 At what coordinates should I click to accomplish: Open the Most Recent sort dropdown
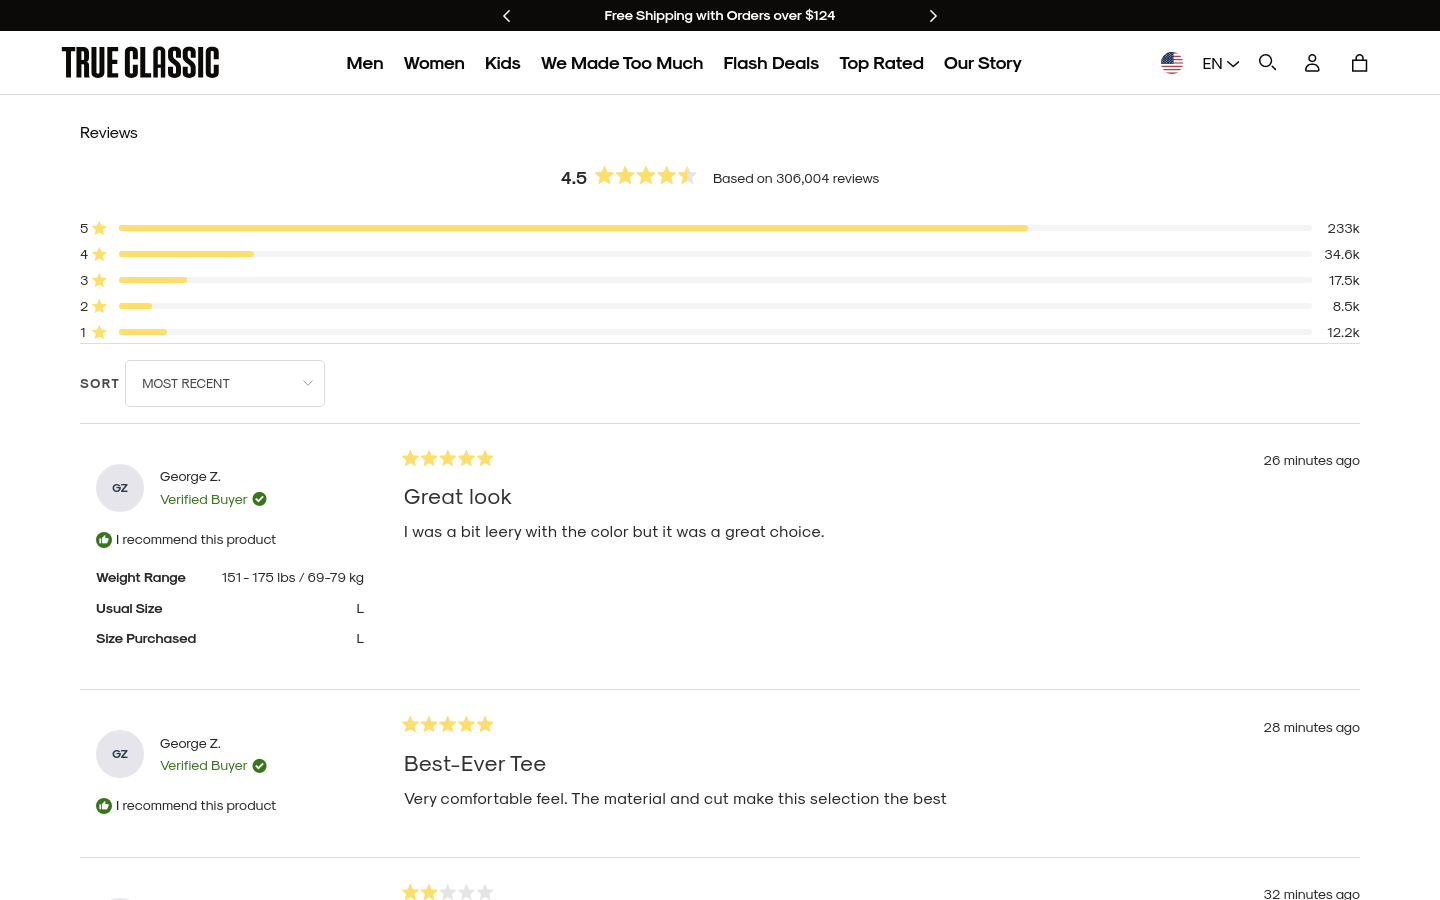point(225,383)
